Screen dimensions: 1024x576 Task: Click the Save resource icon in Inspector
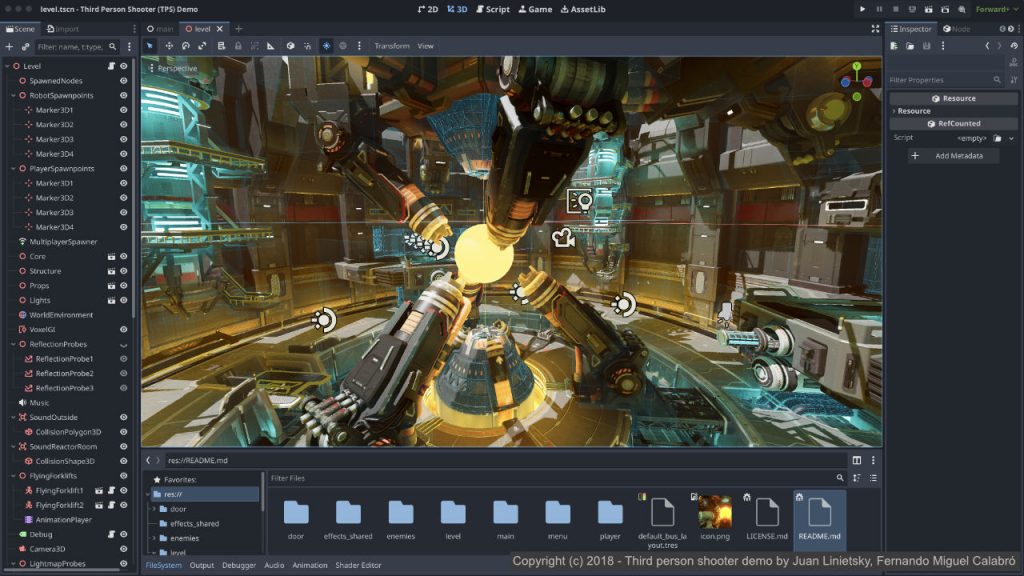[x=927, y=46]
